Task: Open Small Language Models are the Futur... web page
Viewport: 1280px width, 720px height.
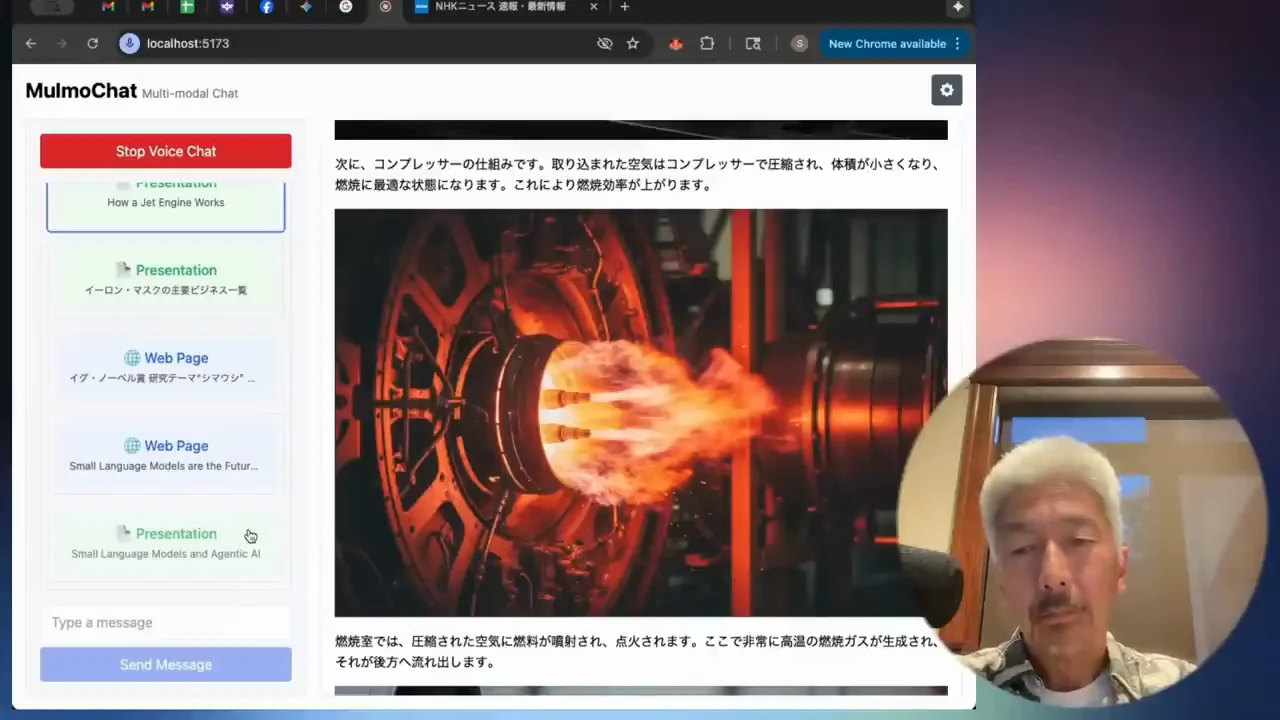Action: pos(166,455)
